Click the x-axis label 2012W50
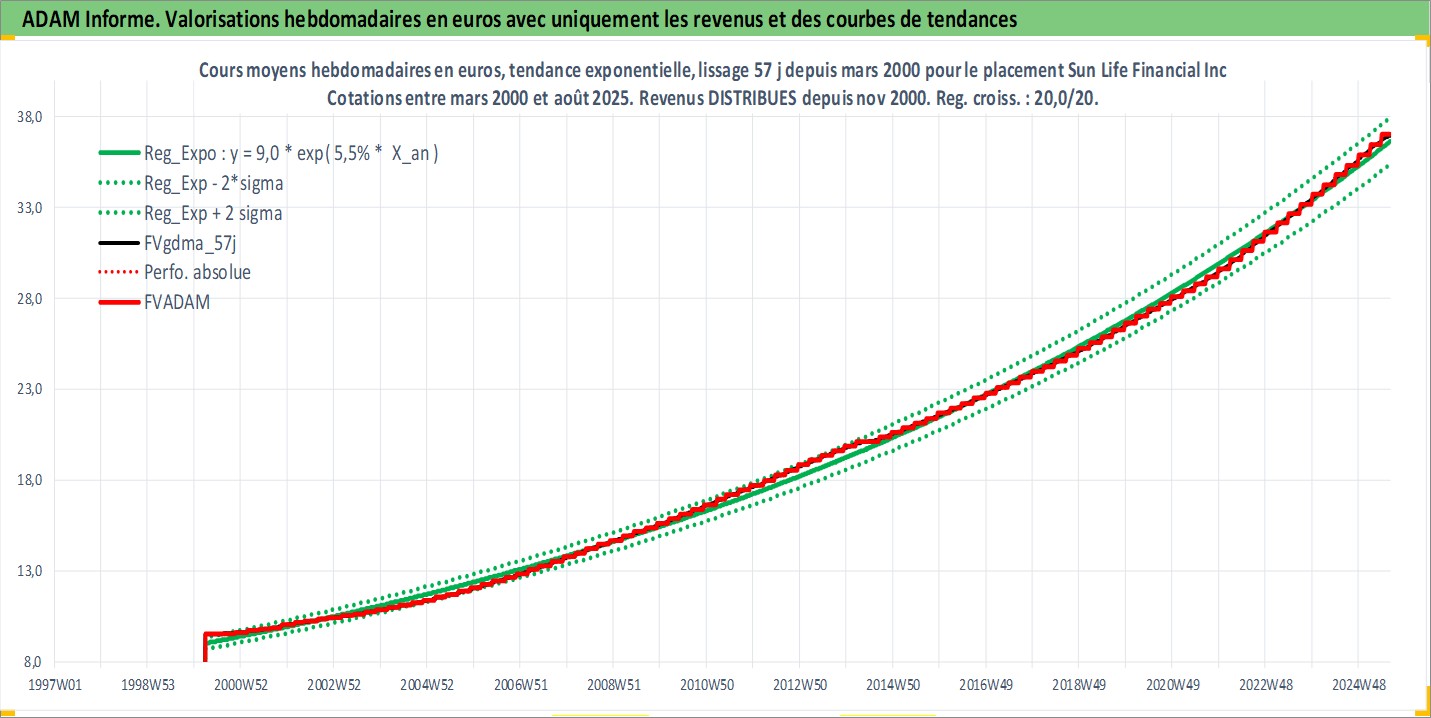 (x=799, y=684)
